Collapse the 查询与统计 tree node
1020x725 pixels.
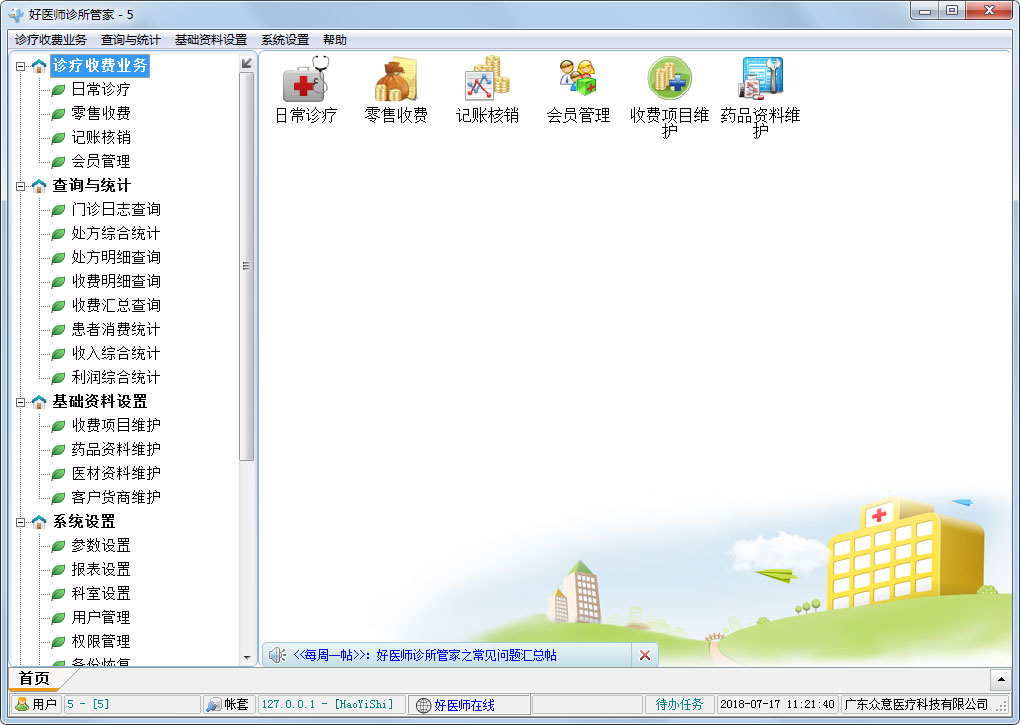point(20,187)
